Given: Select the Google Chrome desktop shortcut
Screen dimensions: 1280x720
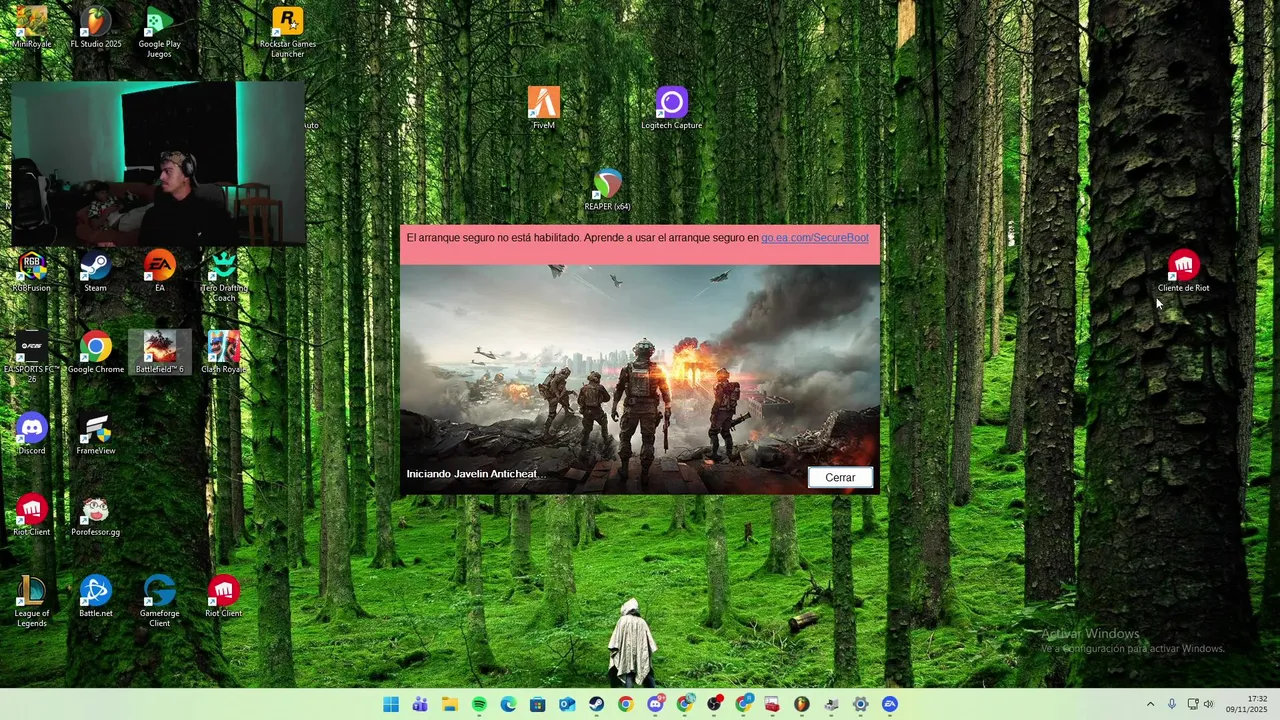Looking at the screenshot, I should click(x=96, y=353).
